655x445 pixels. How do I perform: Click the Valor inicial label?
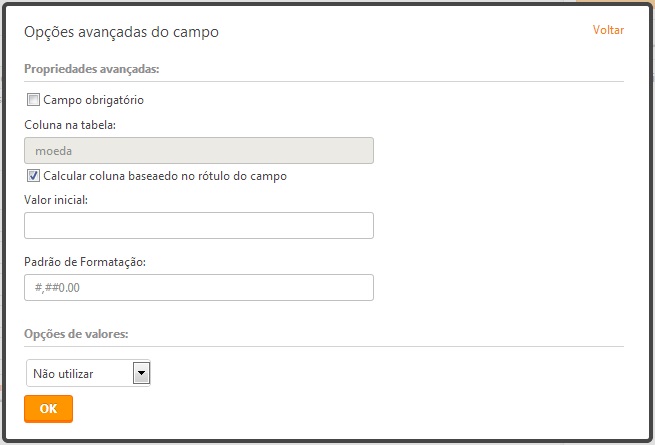click(x=56, y=200)
